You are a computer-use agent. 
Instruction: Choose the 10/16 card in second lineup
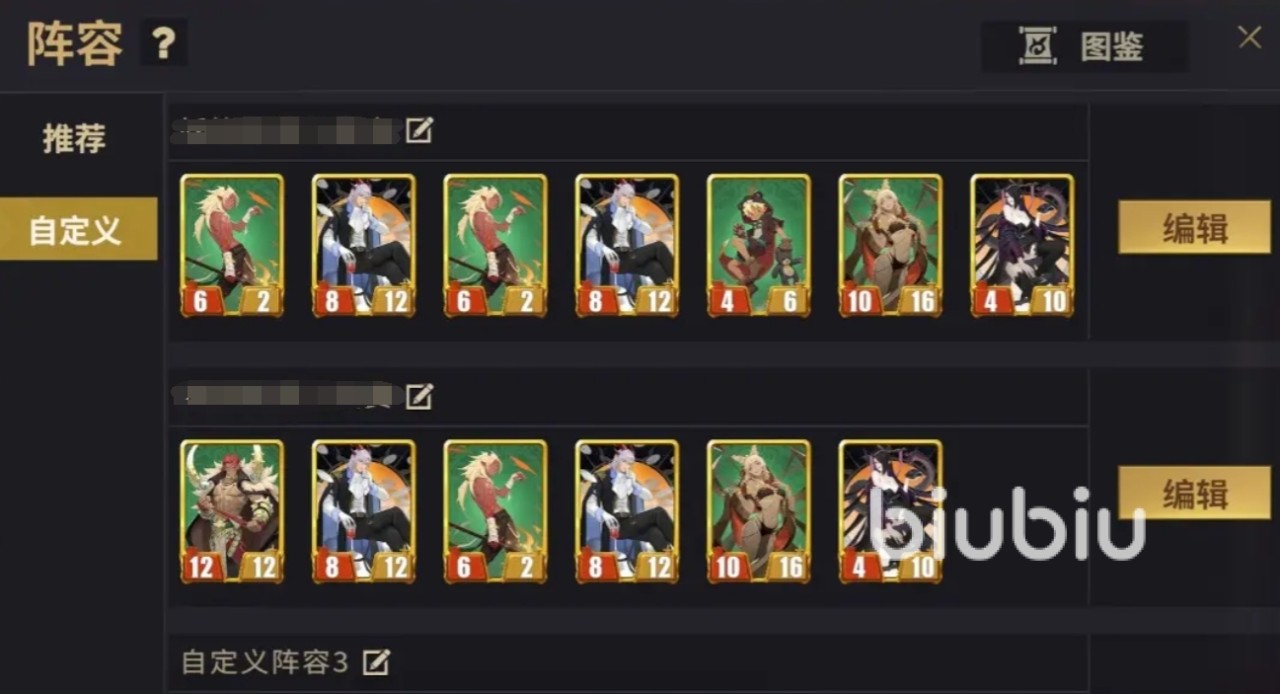pos(759,511)
